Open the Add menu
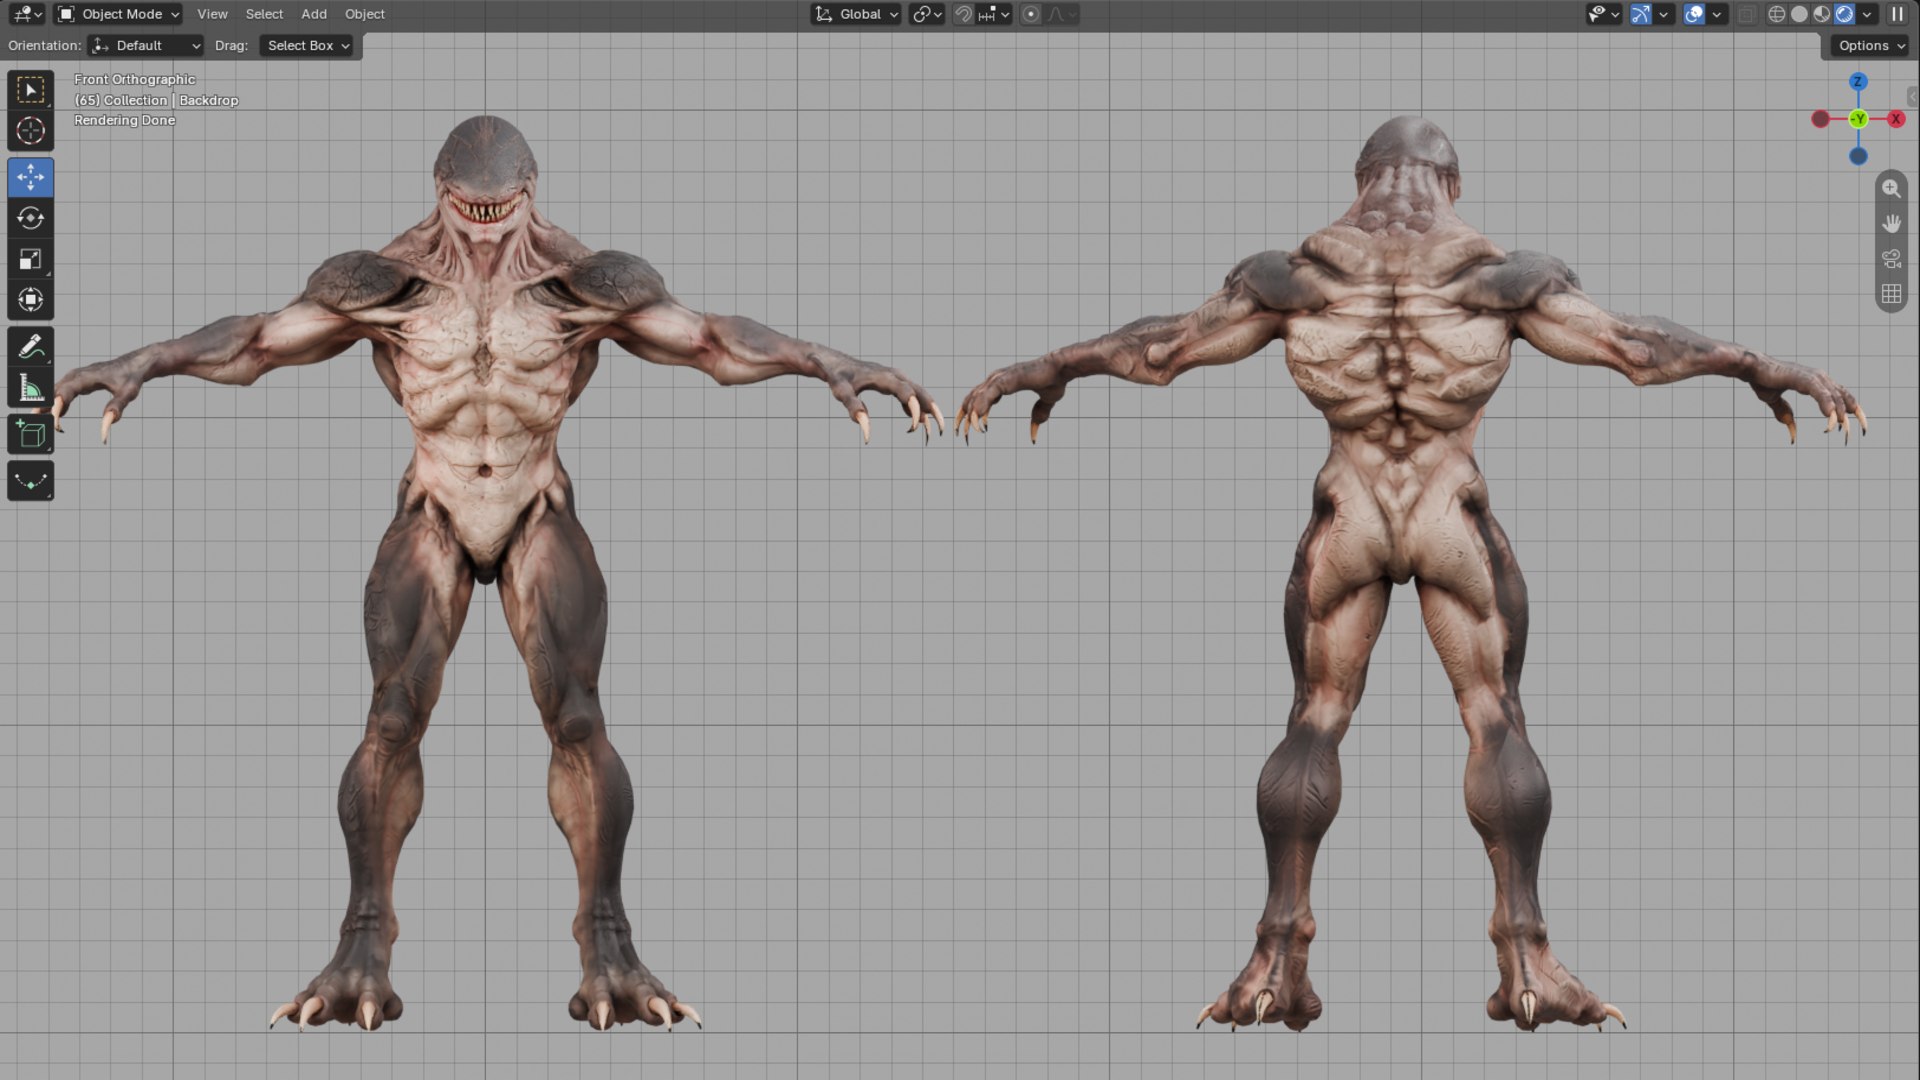Screen dimensions: 1920x1080 [x=314, y=14]
